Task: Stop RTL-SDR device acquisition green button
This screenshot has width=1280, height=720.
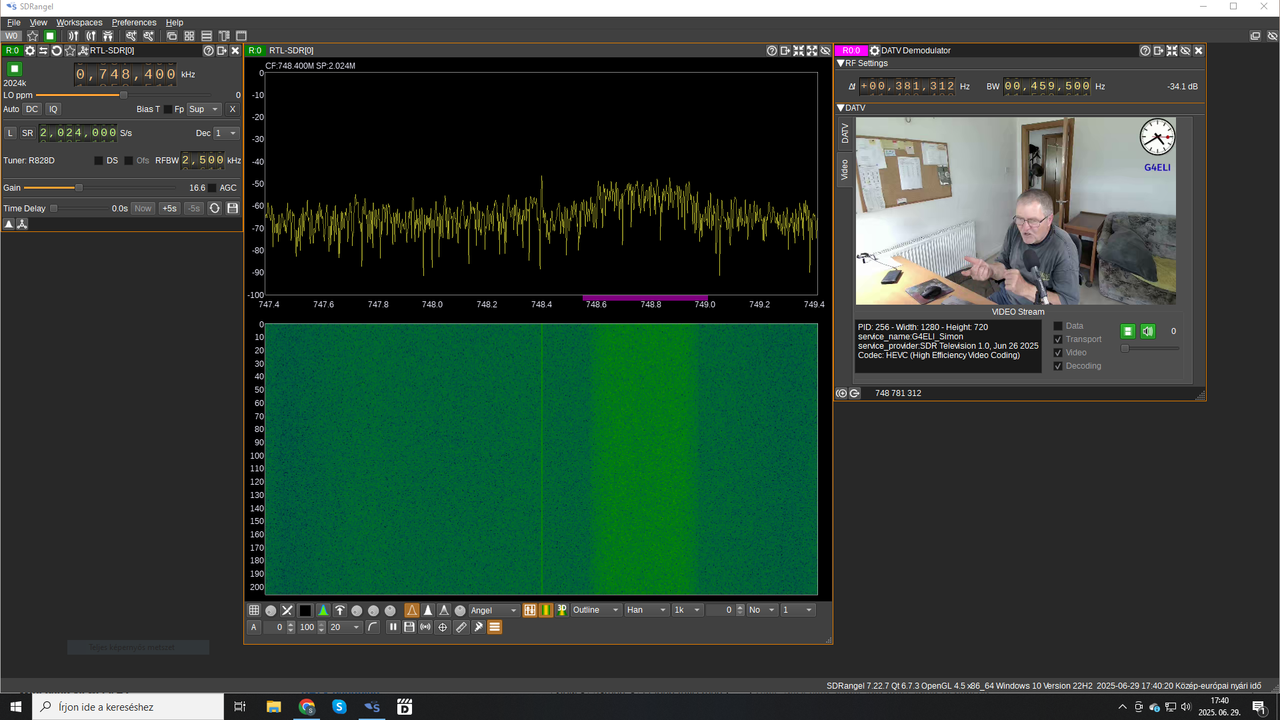Action: click(x=15, y=69)
